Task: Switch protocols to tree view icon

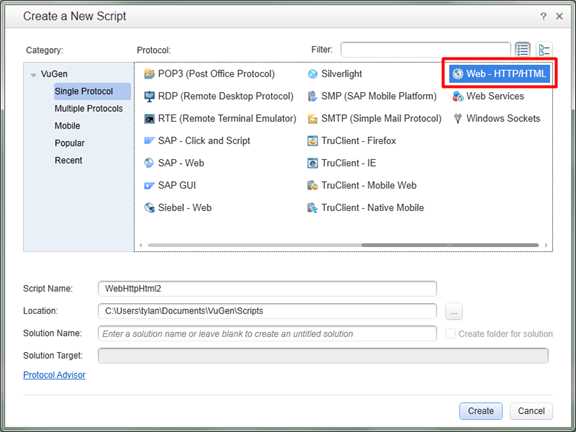Action: click(544, 50)
